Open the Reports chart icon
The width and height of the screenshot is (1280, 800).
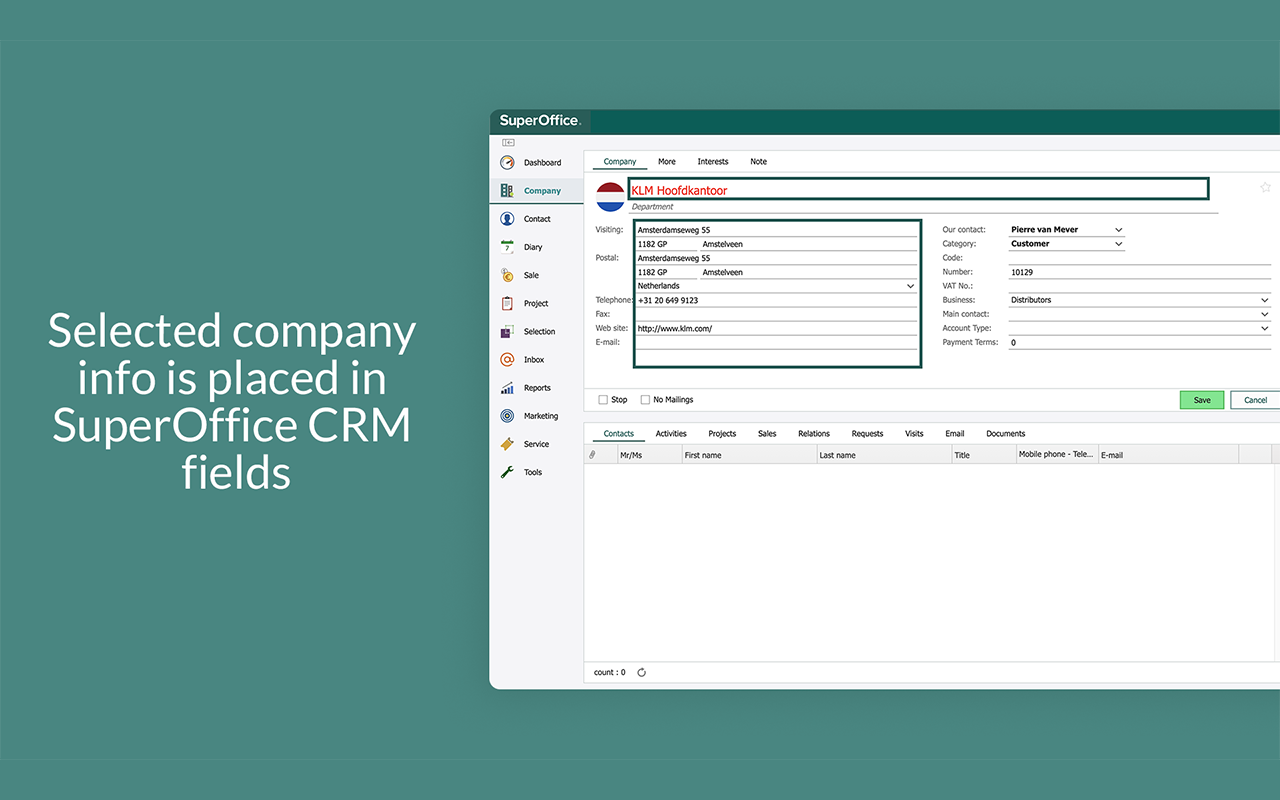coord(507,387)
